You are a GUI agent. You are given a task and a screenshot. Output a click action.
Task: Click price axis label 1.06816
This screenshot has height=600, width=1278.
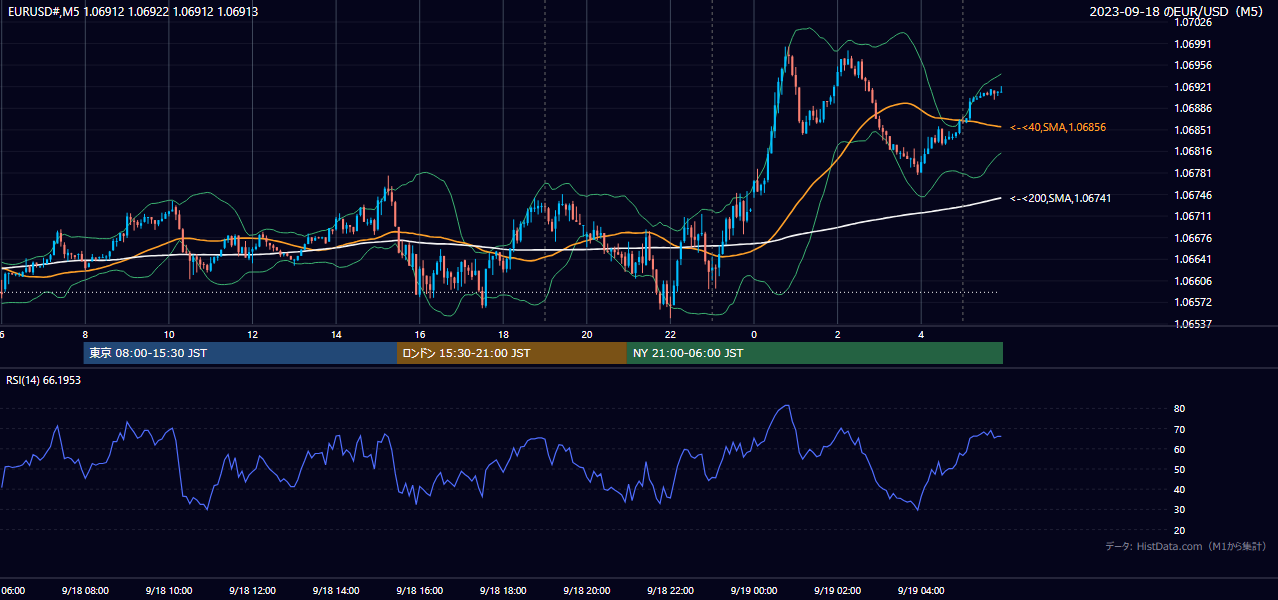tap(1192, 151)
